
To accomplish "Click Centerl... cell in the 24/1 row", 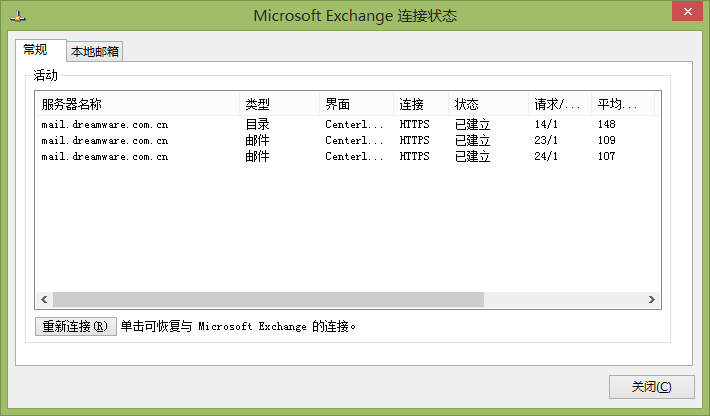I will (x=354, y=156).
